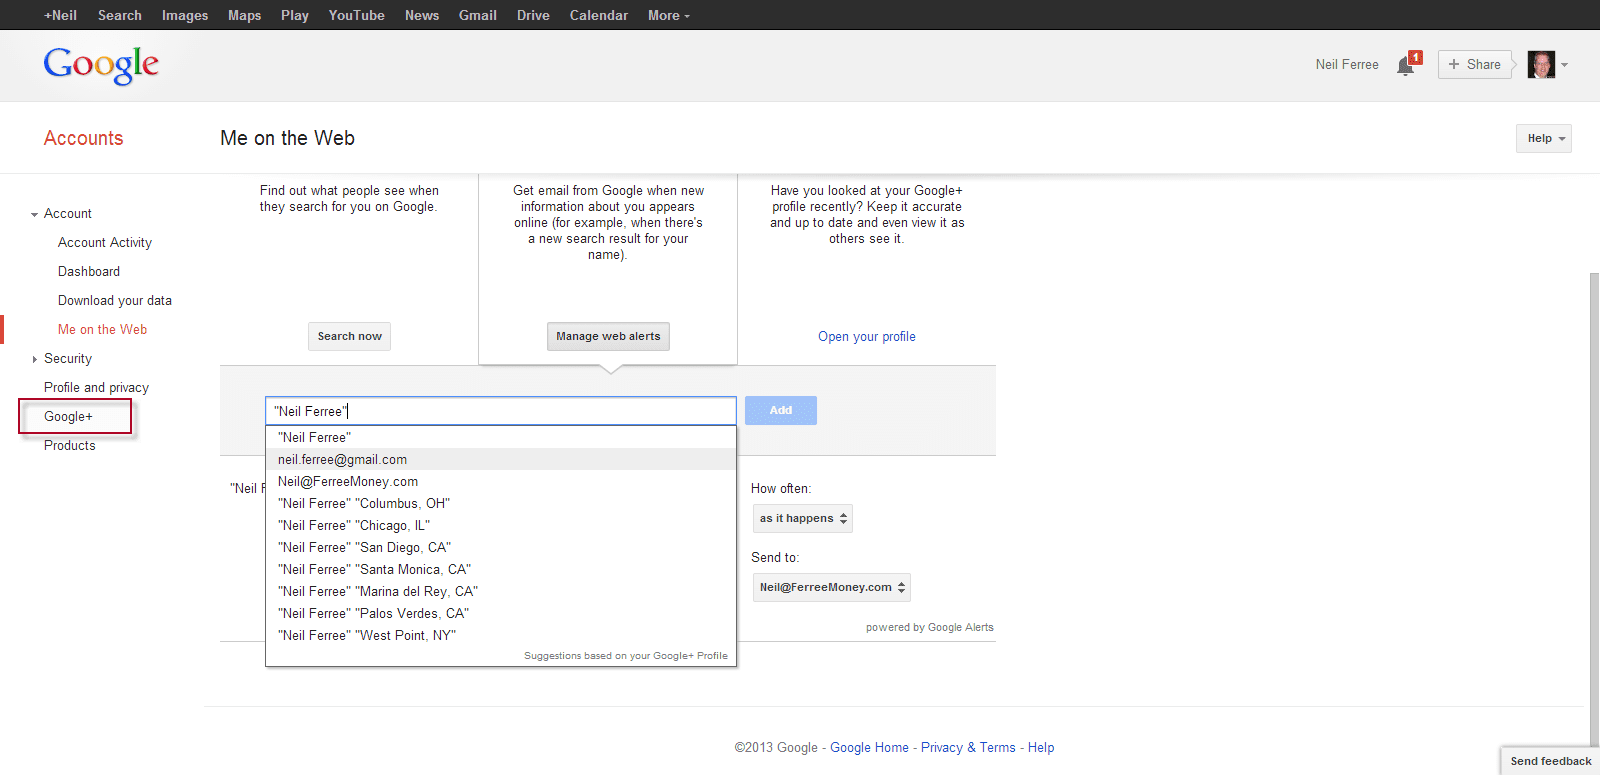Click Neil Ferree's profile avatar
1600x775 pixels.
pos(1541,65)
